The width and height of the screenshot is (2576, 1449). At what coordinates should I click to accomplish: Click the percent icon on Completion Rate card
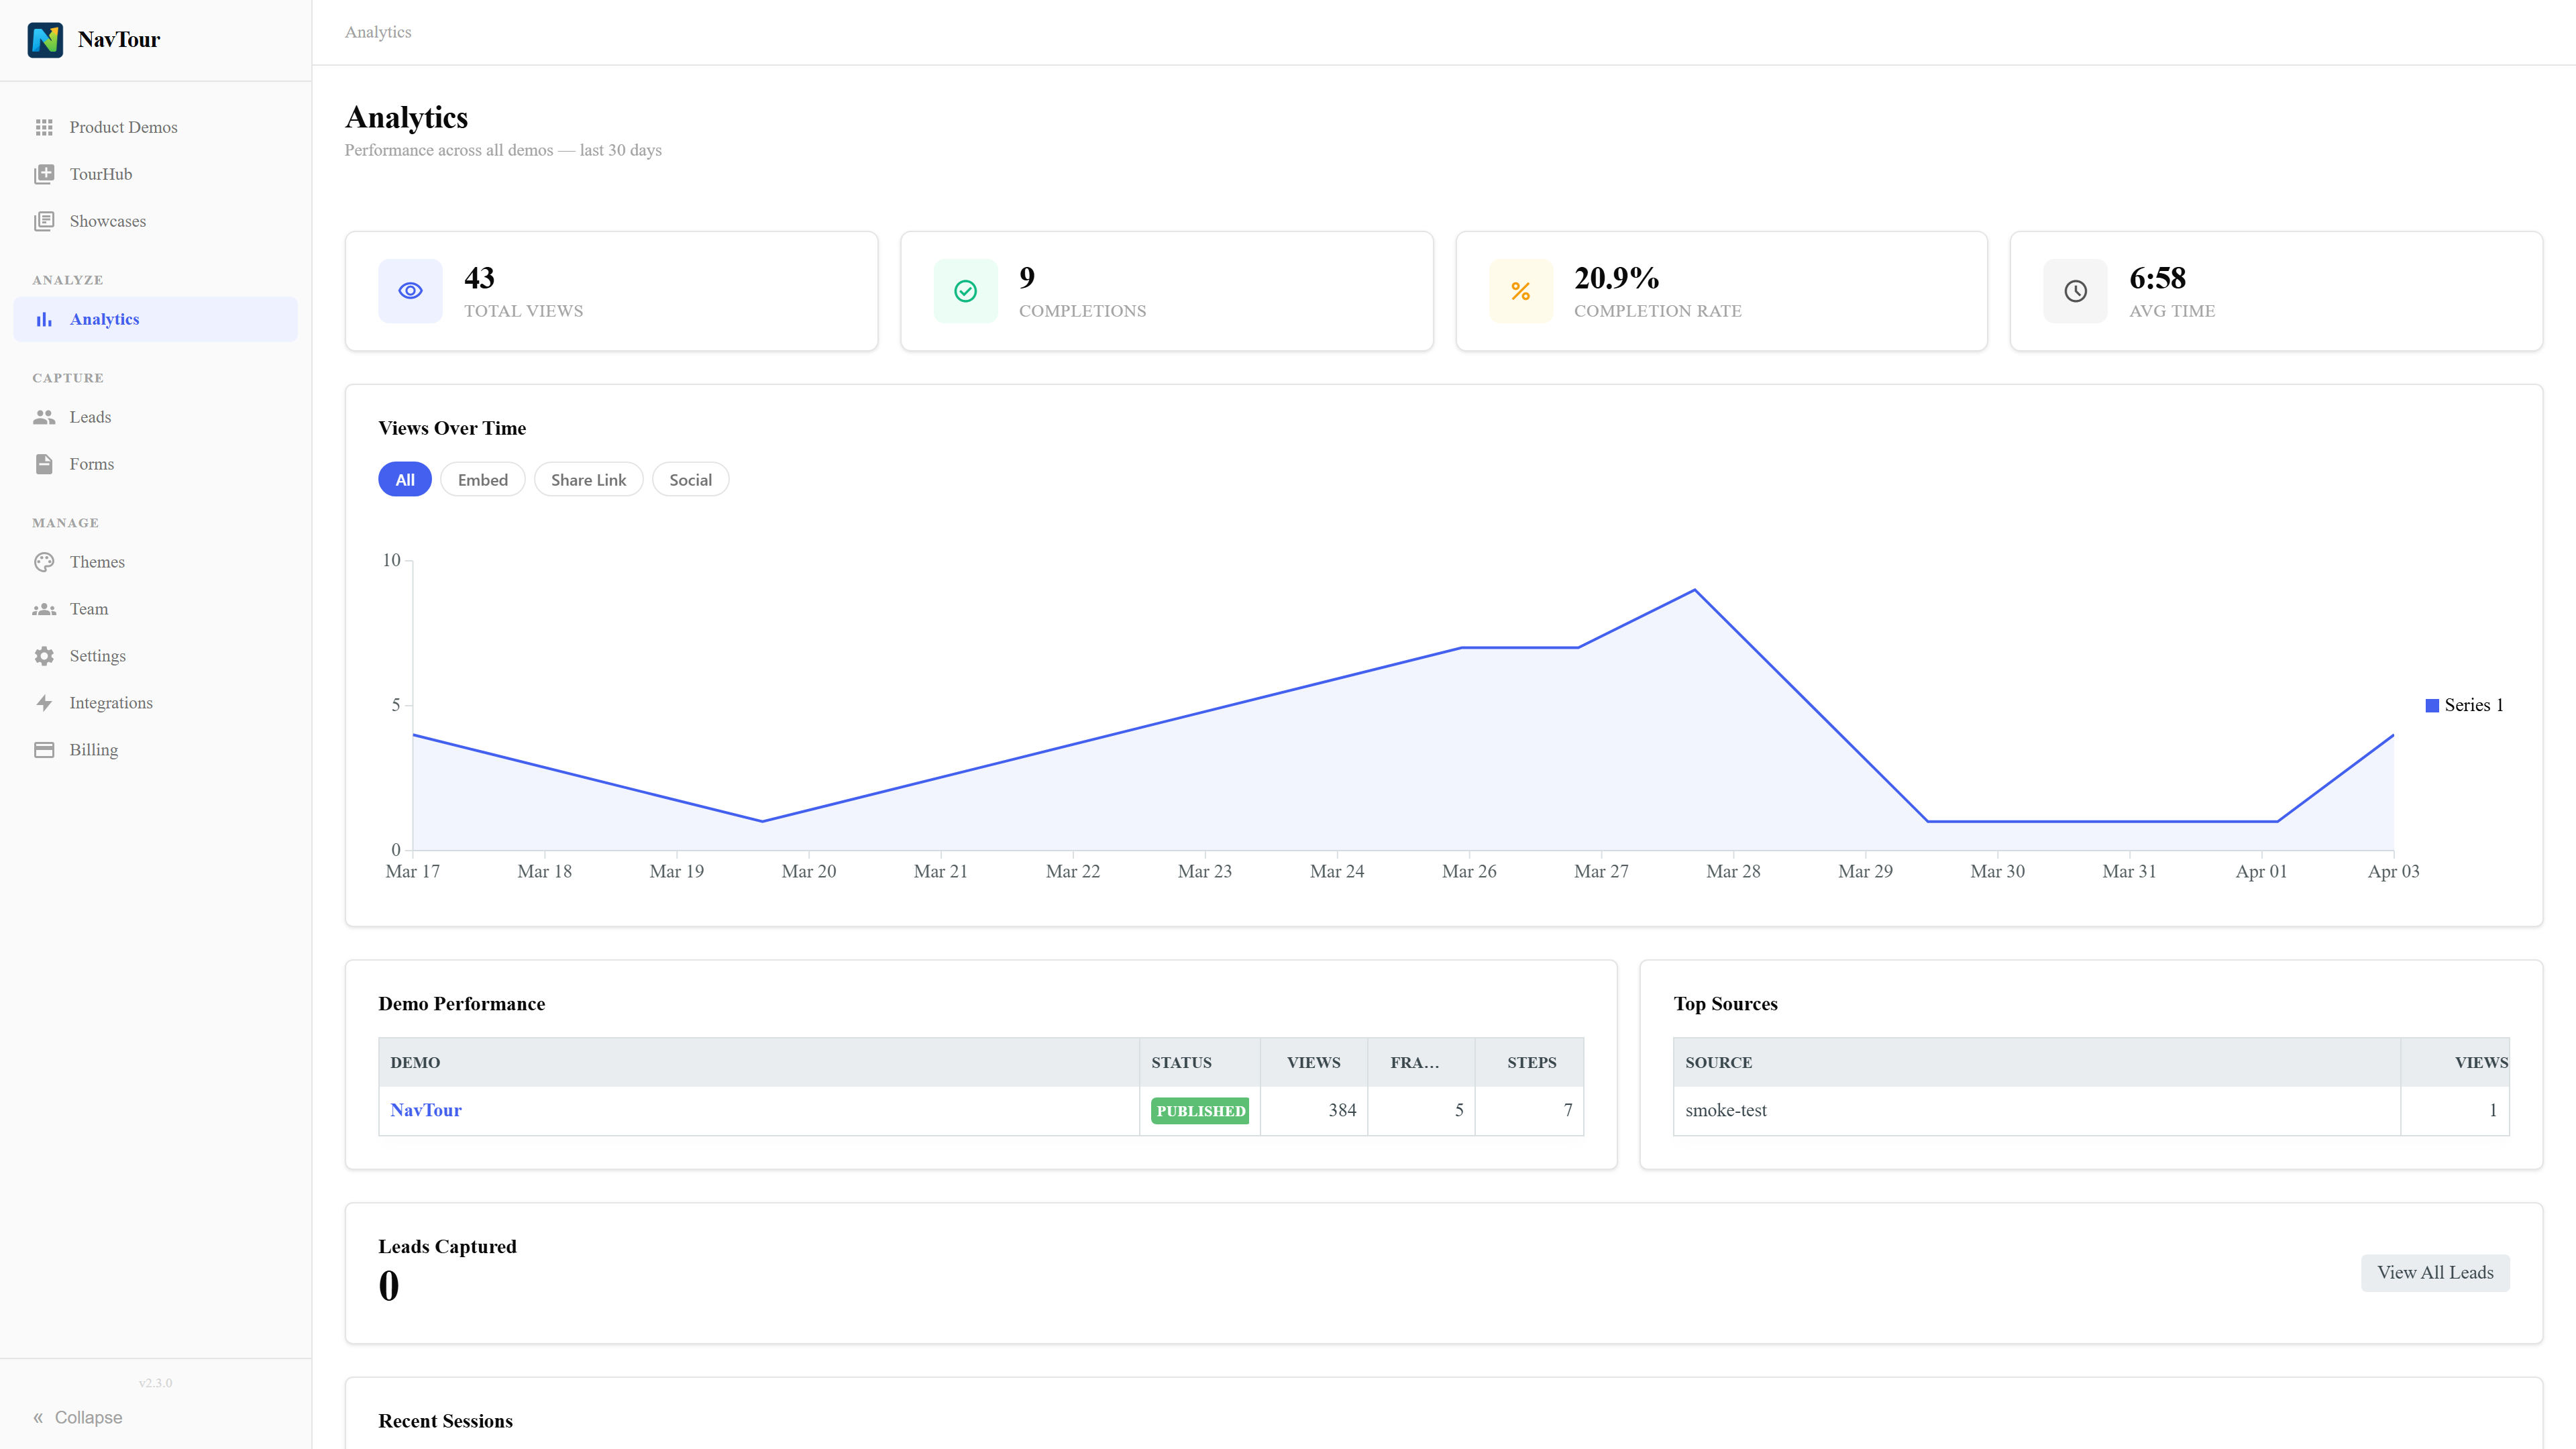coord(1521,291)
